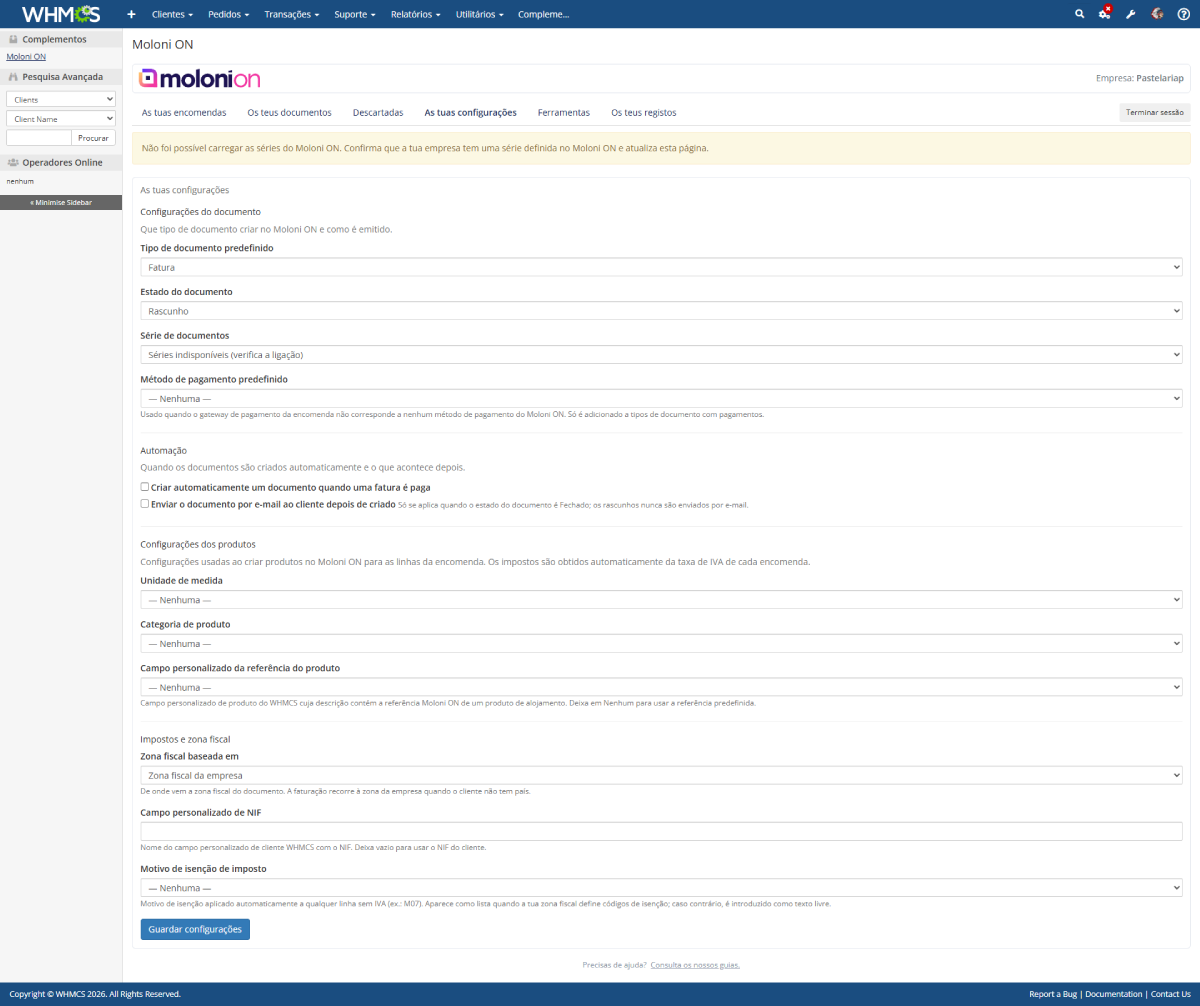This screenshot has height=1006, width=1200.
Task: Switch to Descartadas tab
Action: point(378,113)
